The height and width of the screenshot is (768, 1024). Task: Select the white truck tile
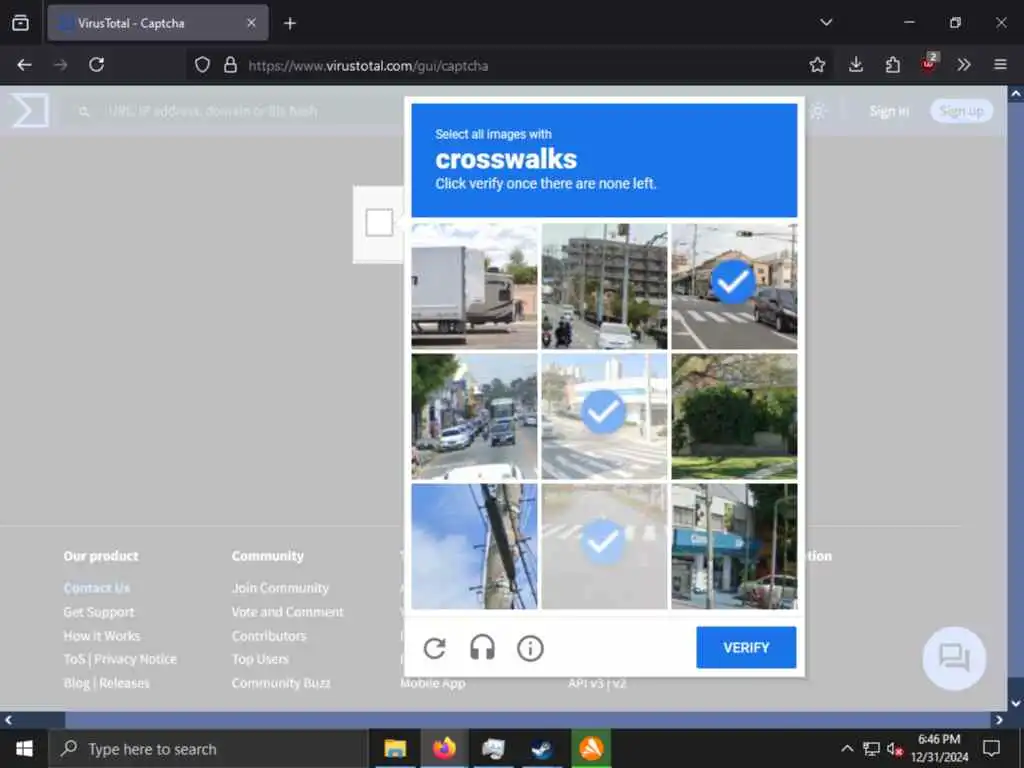474,286
